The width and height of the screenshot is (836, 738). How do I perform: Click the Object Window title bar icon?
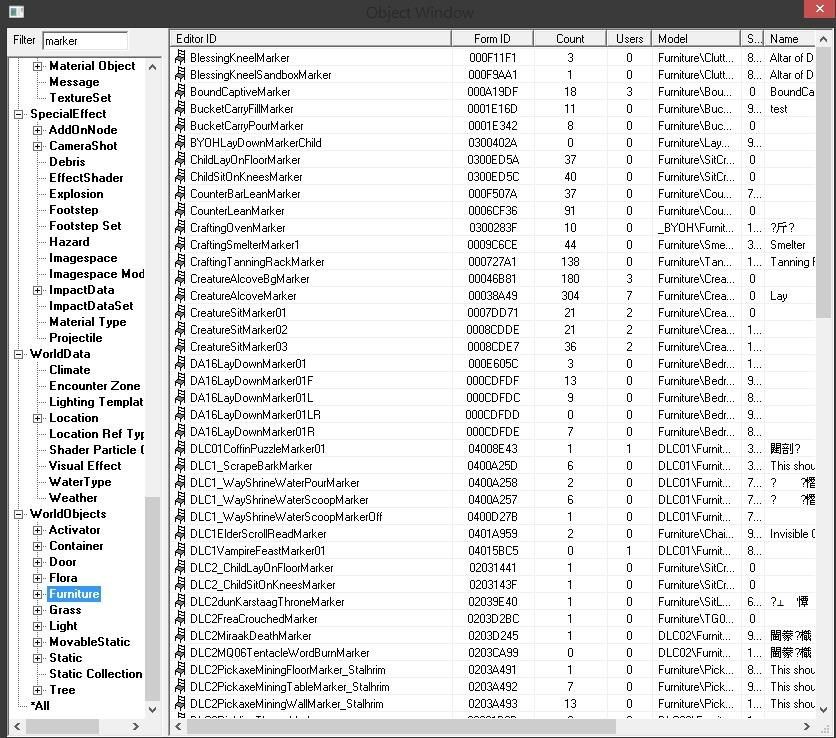click(17, 11)
